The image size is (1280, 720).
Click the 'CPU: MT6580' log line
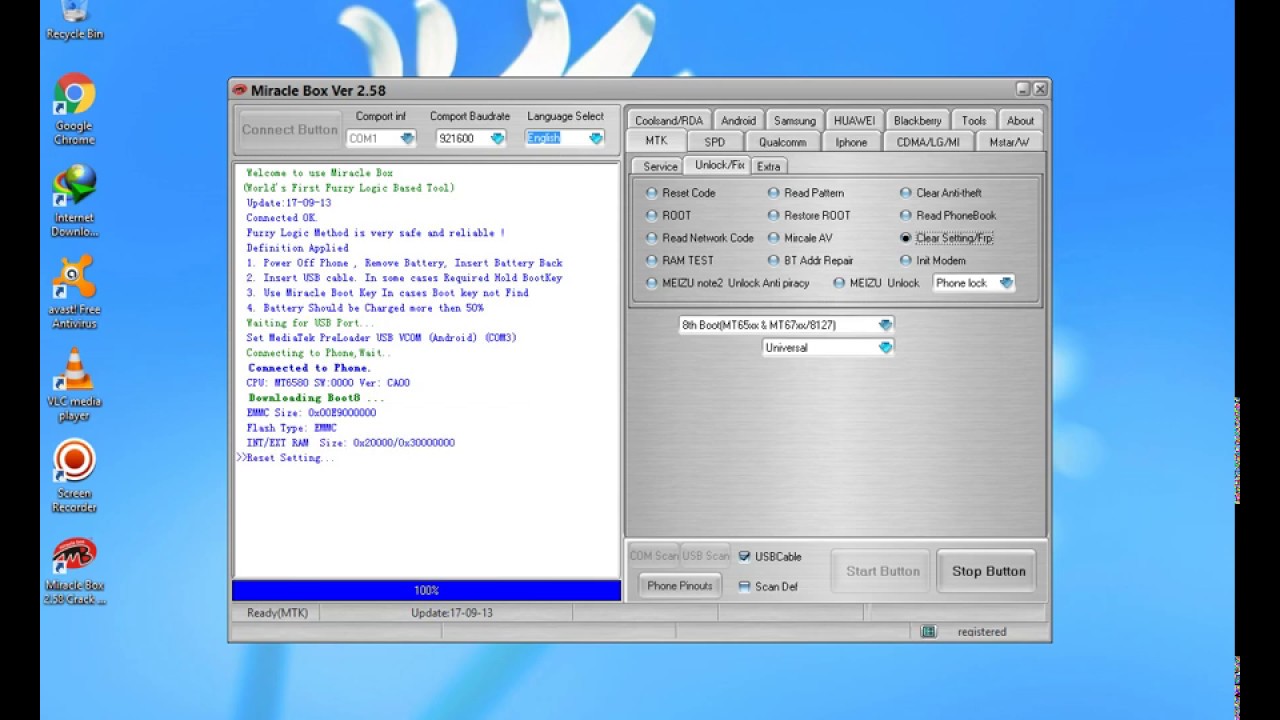coord(328,383)
